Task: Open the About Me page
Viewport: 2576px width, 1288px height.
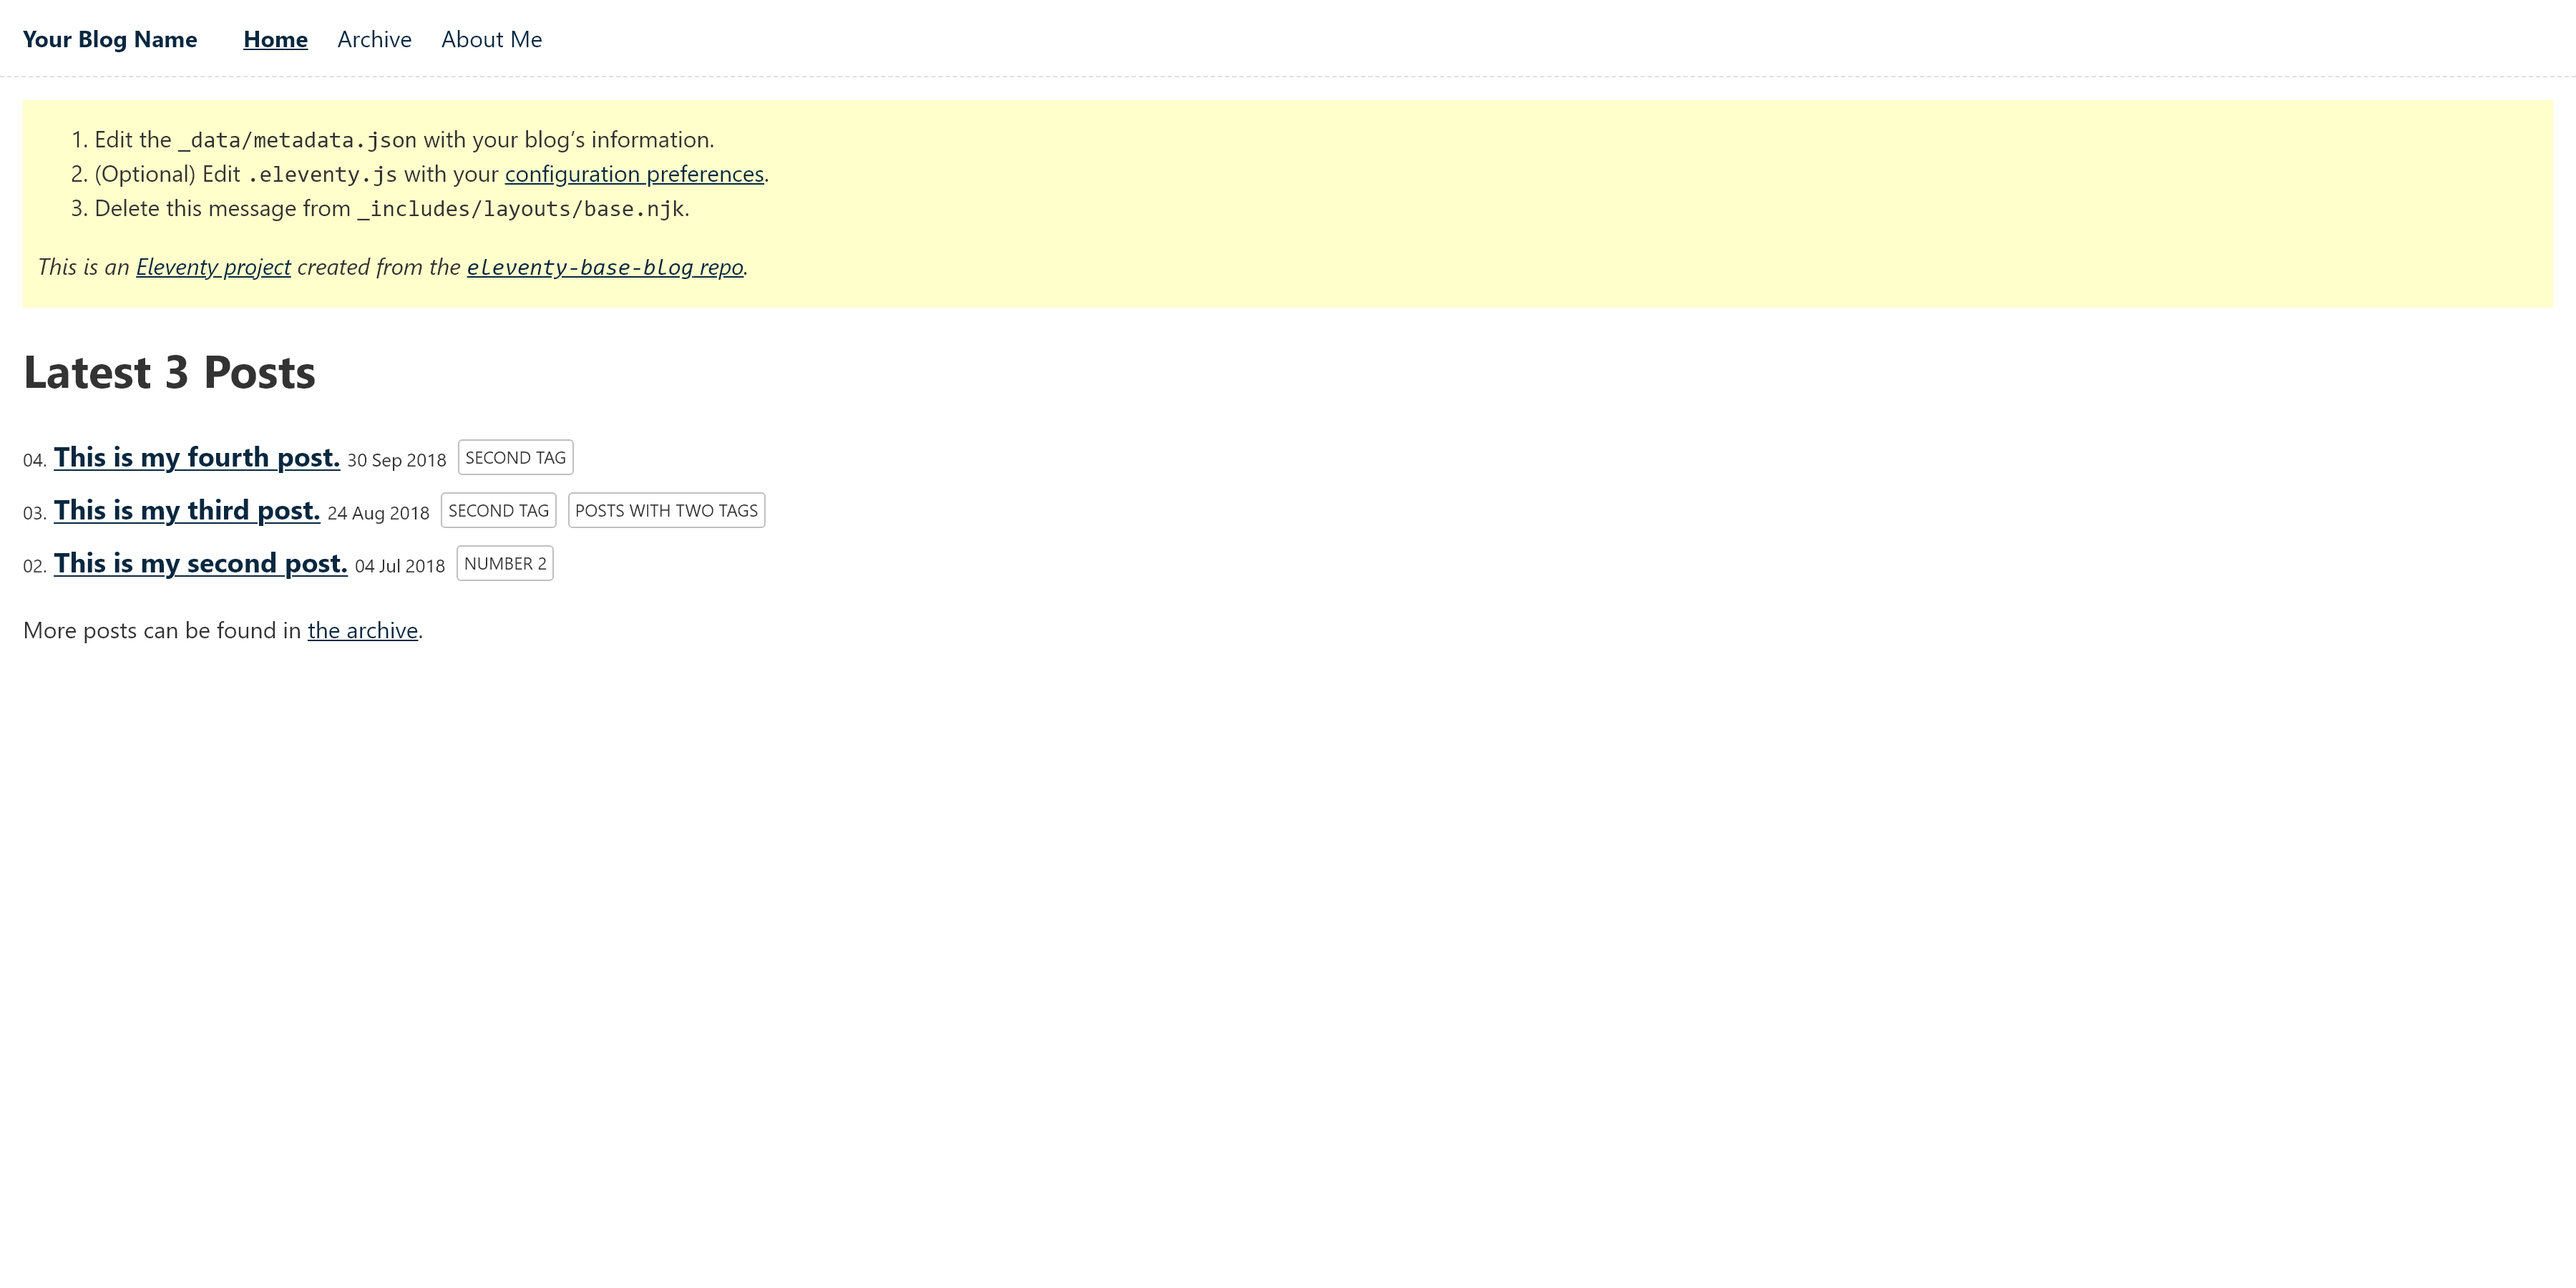Action: click(491, 39)
